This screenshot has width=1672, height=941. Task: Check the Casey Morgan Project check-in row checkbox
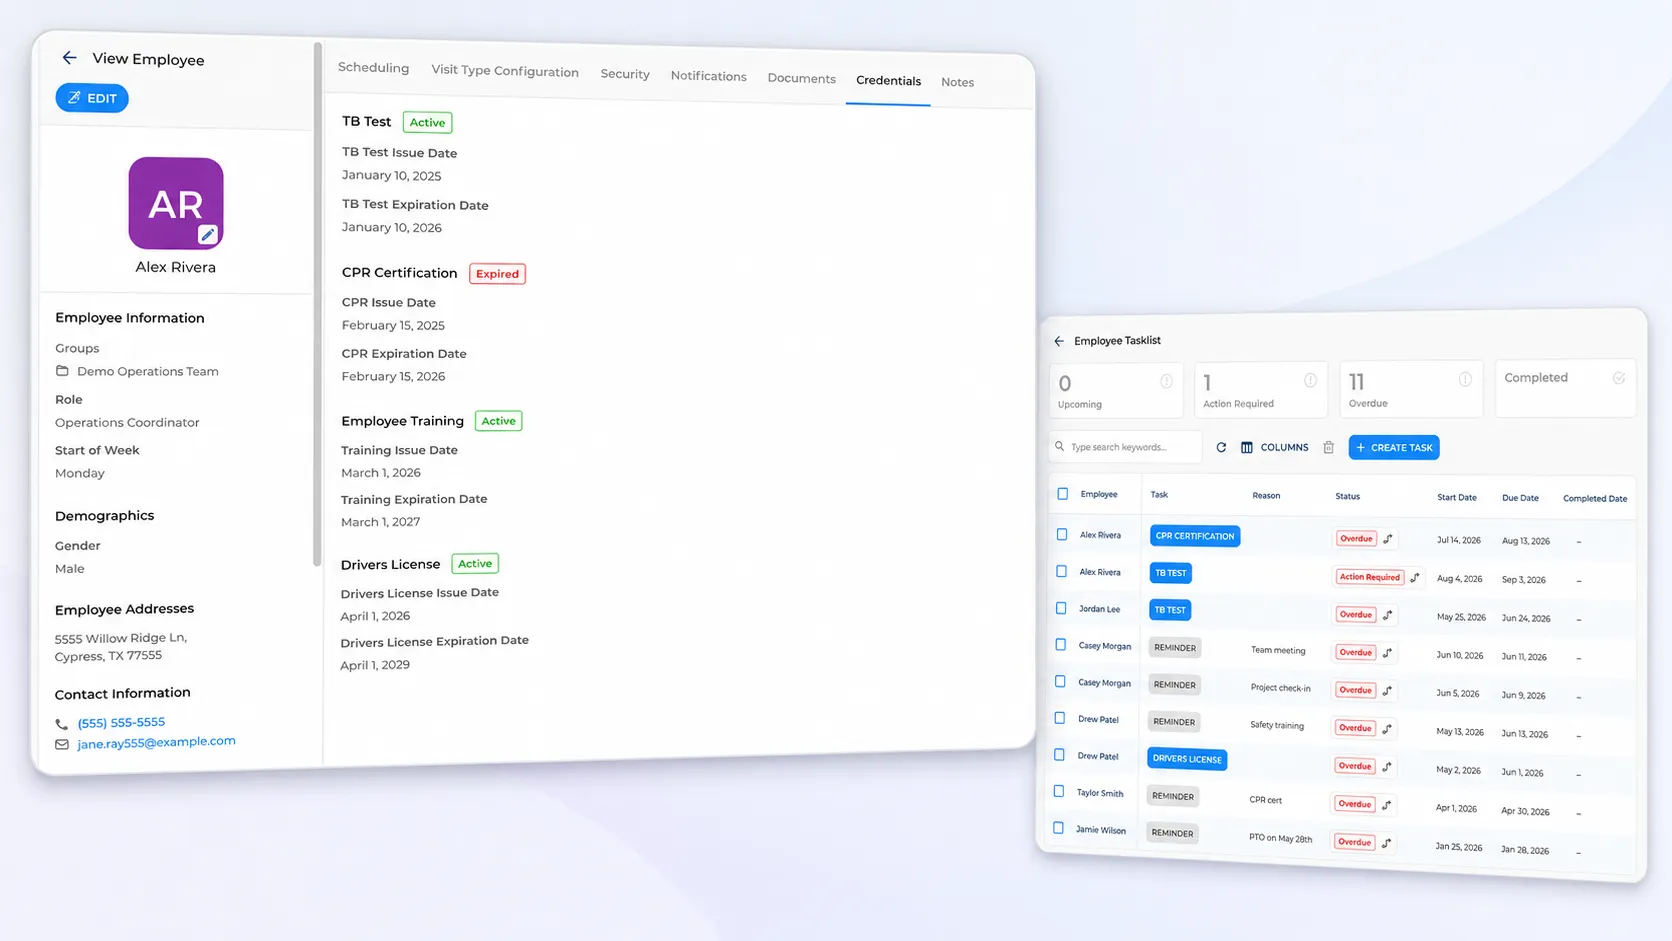point(1060,682)
